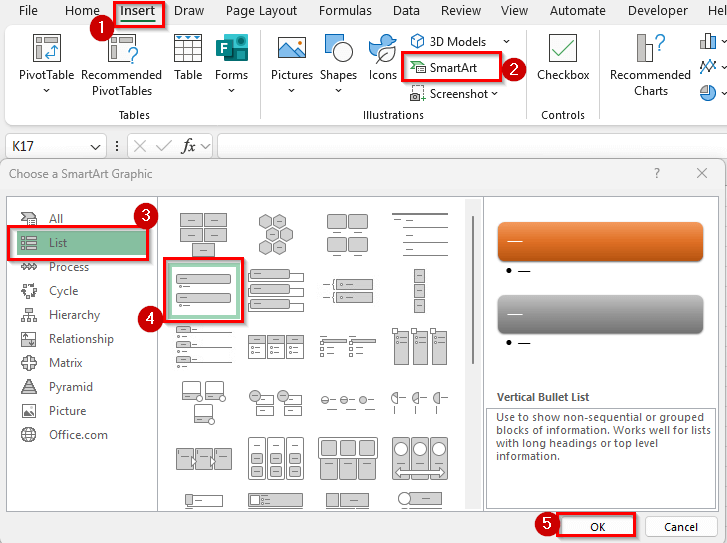Confirm formula entry with the checkmark icon

click(x=164, y=147)
